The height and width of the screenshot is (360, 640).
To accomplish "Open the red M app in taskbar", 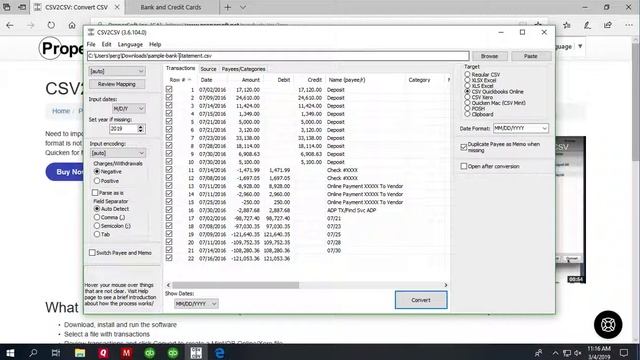I will (126, 353).
